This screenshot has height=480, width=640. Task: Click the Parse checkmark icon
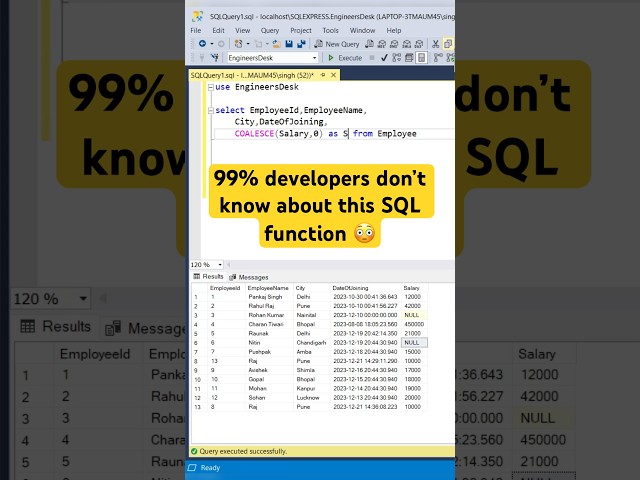coord(384,58)
